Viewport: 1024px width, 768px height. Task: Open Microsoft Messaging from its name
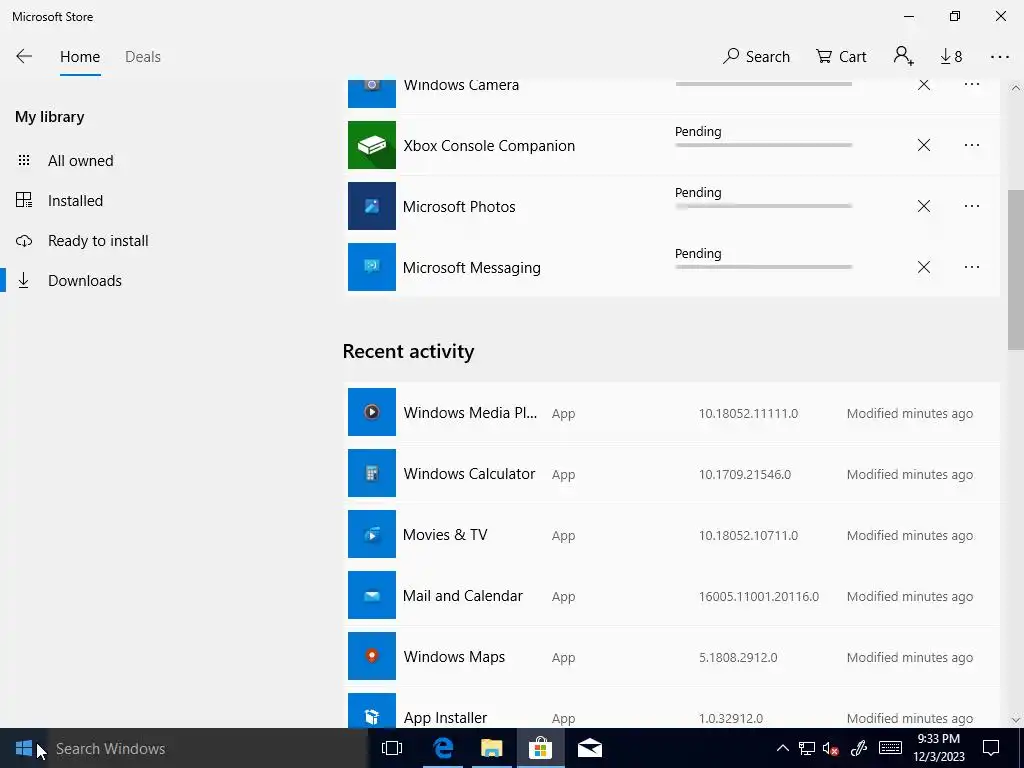click(472, 268)
